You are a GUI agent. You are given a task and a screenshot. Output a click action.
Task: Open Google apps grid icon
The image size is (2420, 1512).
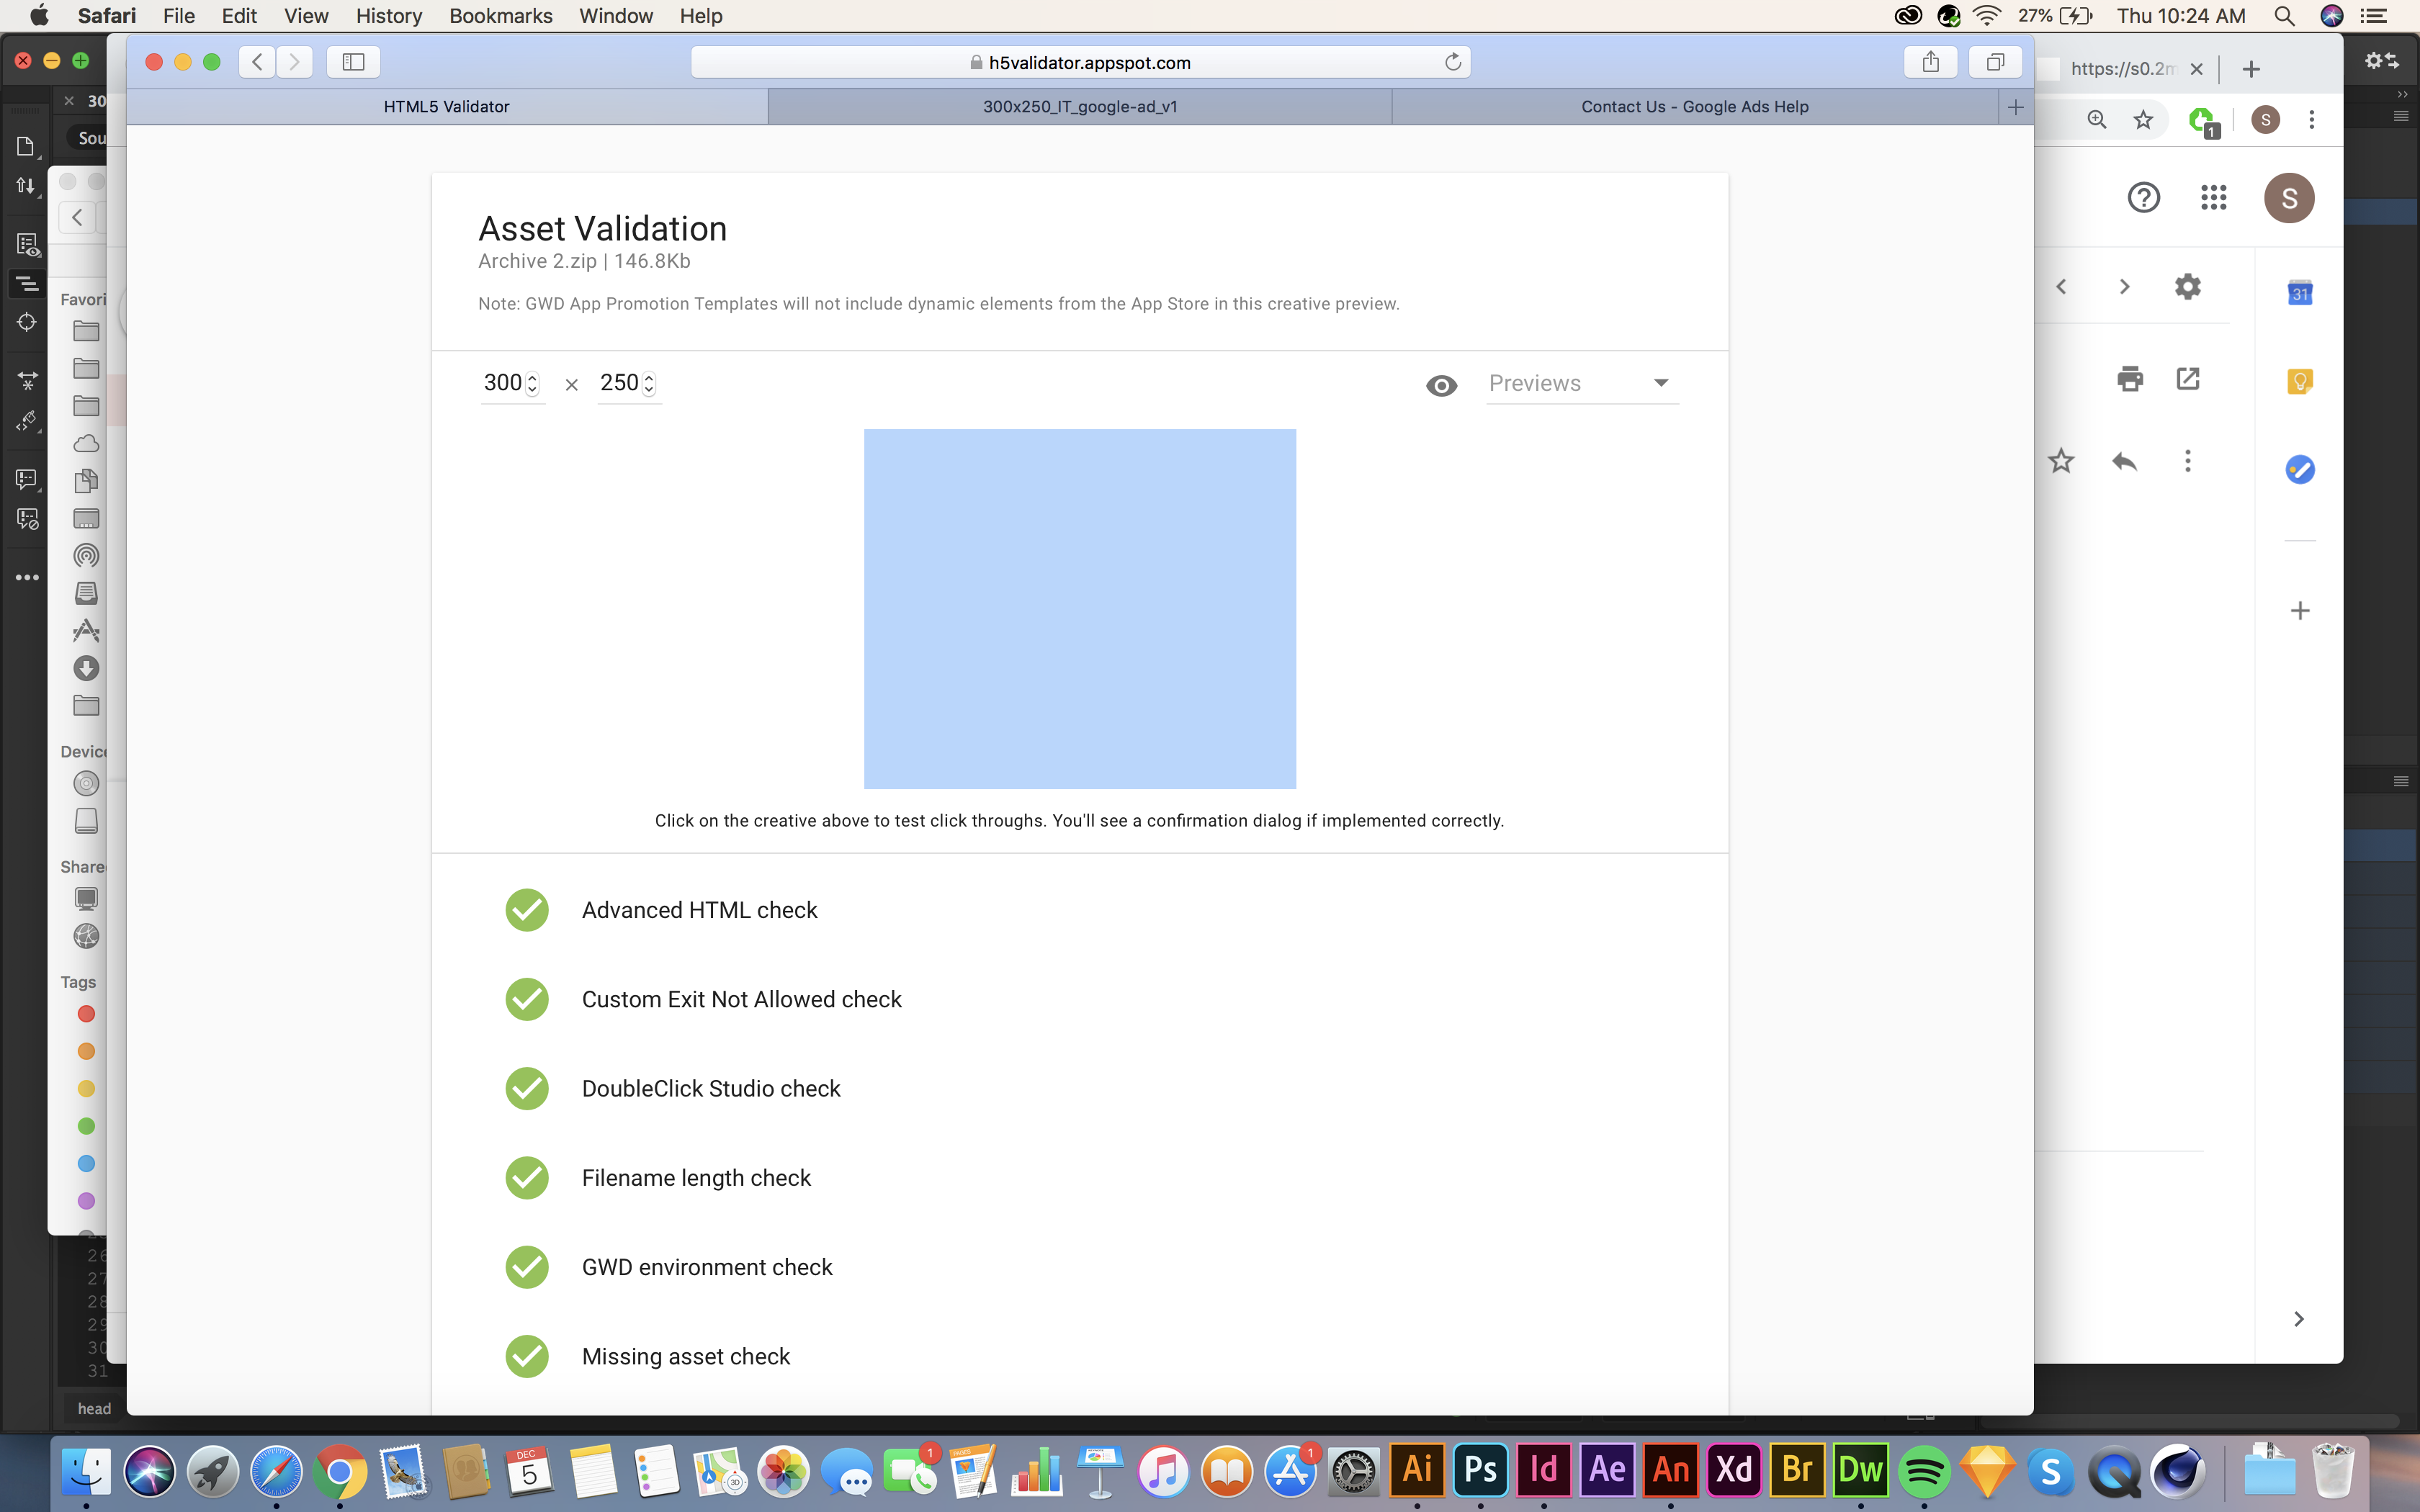point(2214,198)
